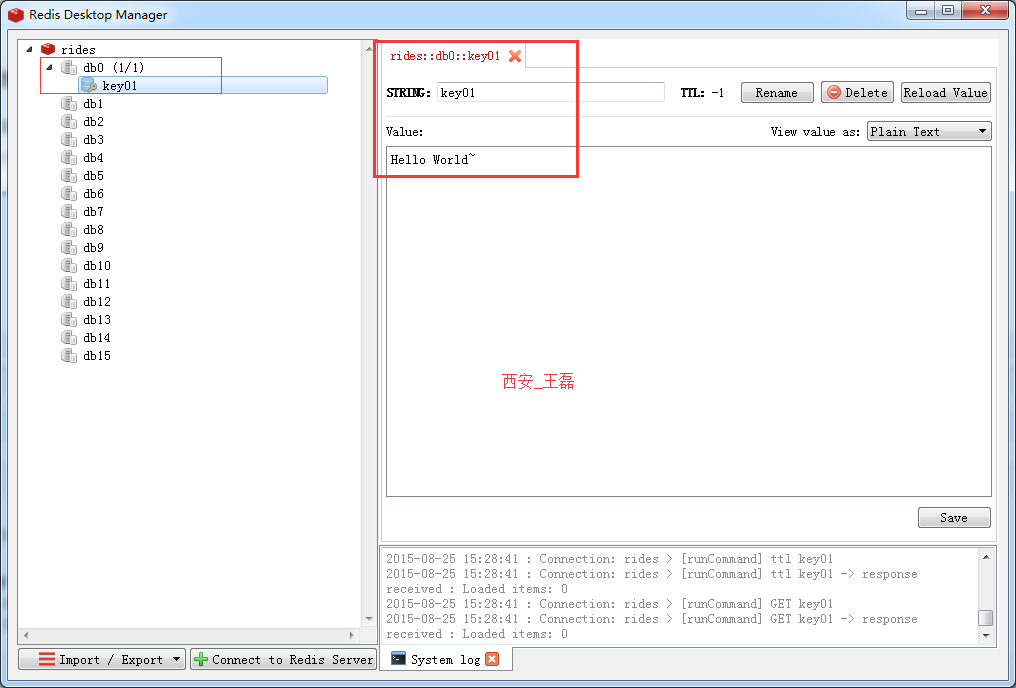Select db0 (1/1) tree row

114,67
